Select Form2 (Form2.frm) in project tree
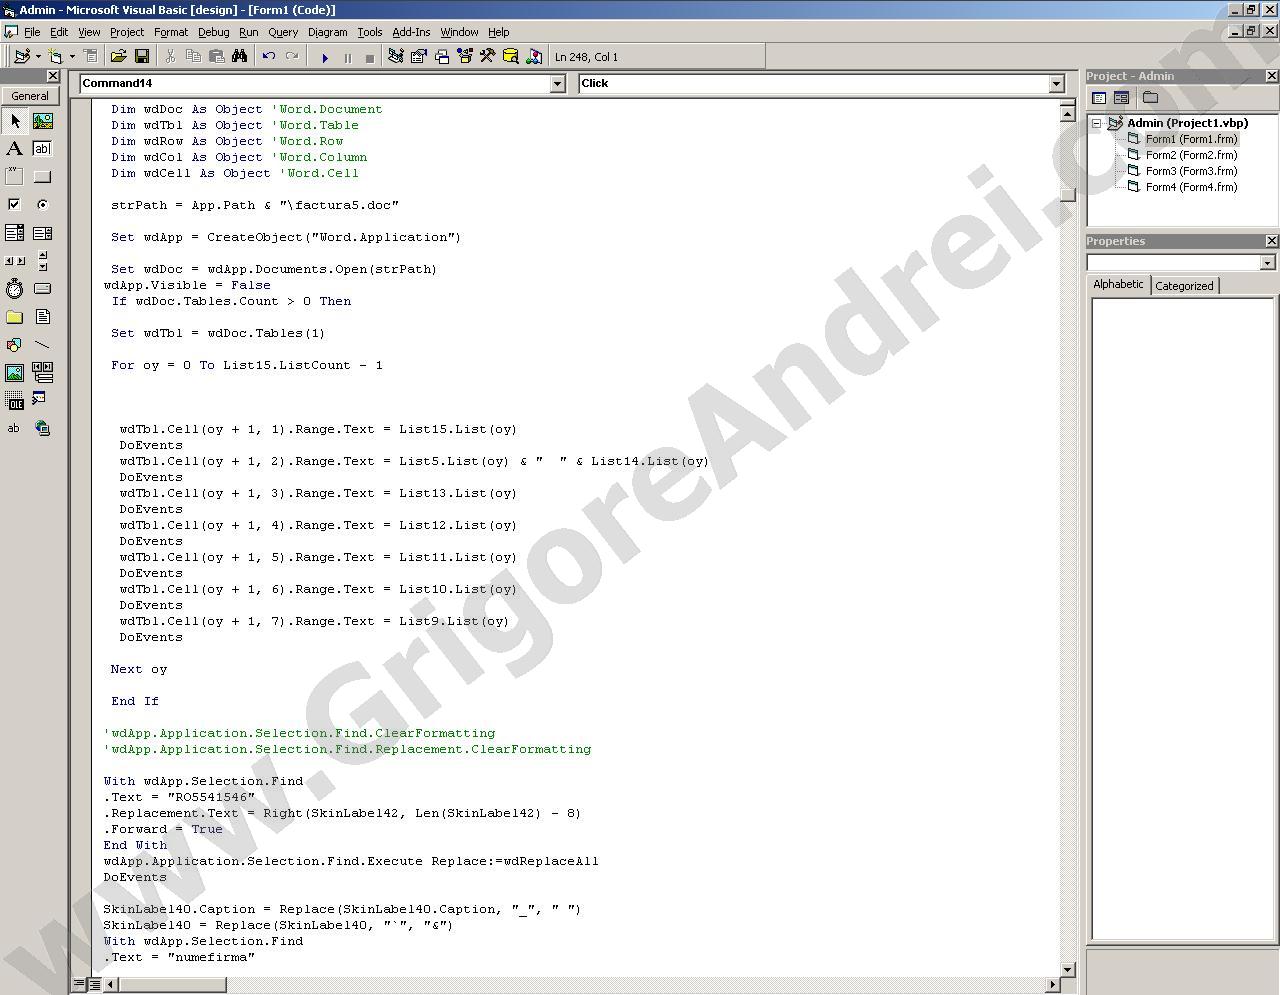Image resolution: width=1280 pixels, height=995 pixels. coord(1191,155)
